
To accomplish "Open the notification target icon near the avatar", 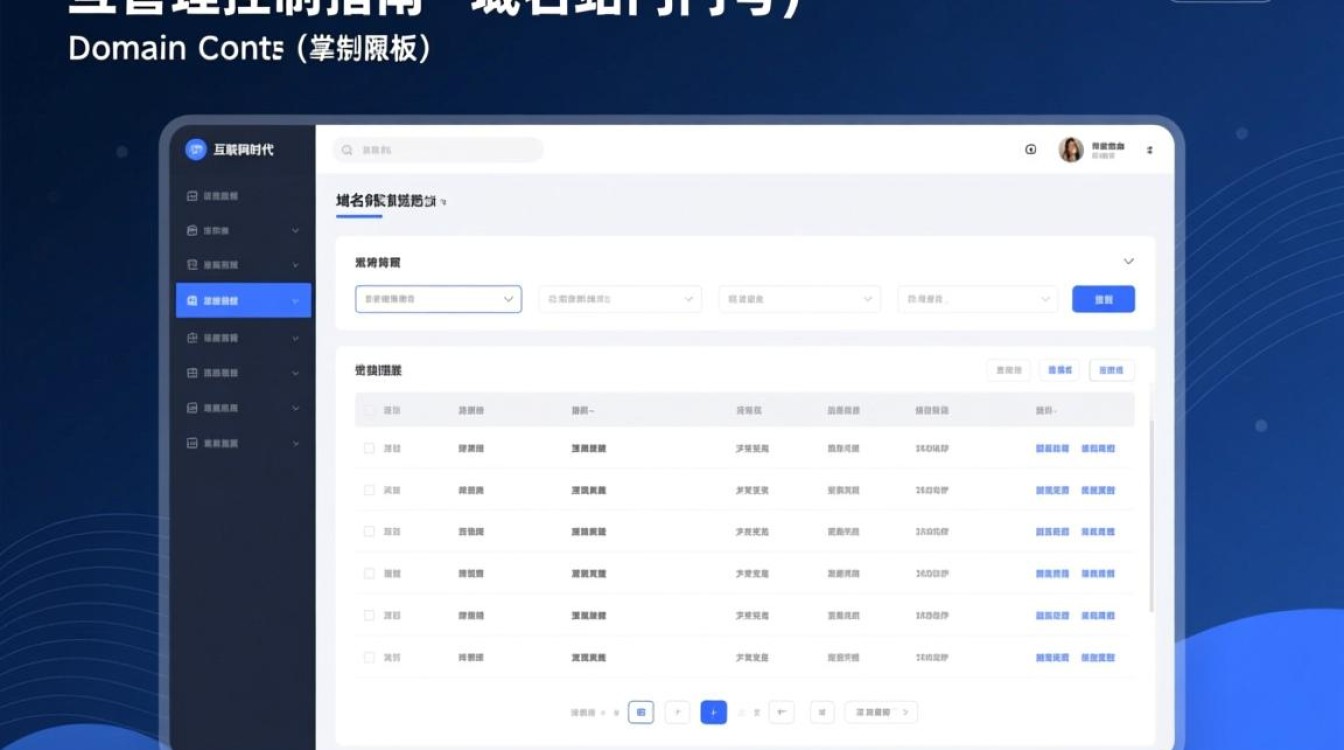I will tap(1030, 149).
